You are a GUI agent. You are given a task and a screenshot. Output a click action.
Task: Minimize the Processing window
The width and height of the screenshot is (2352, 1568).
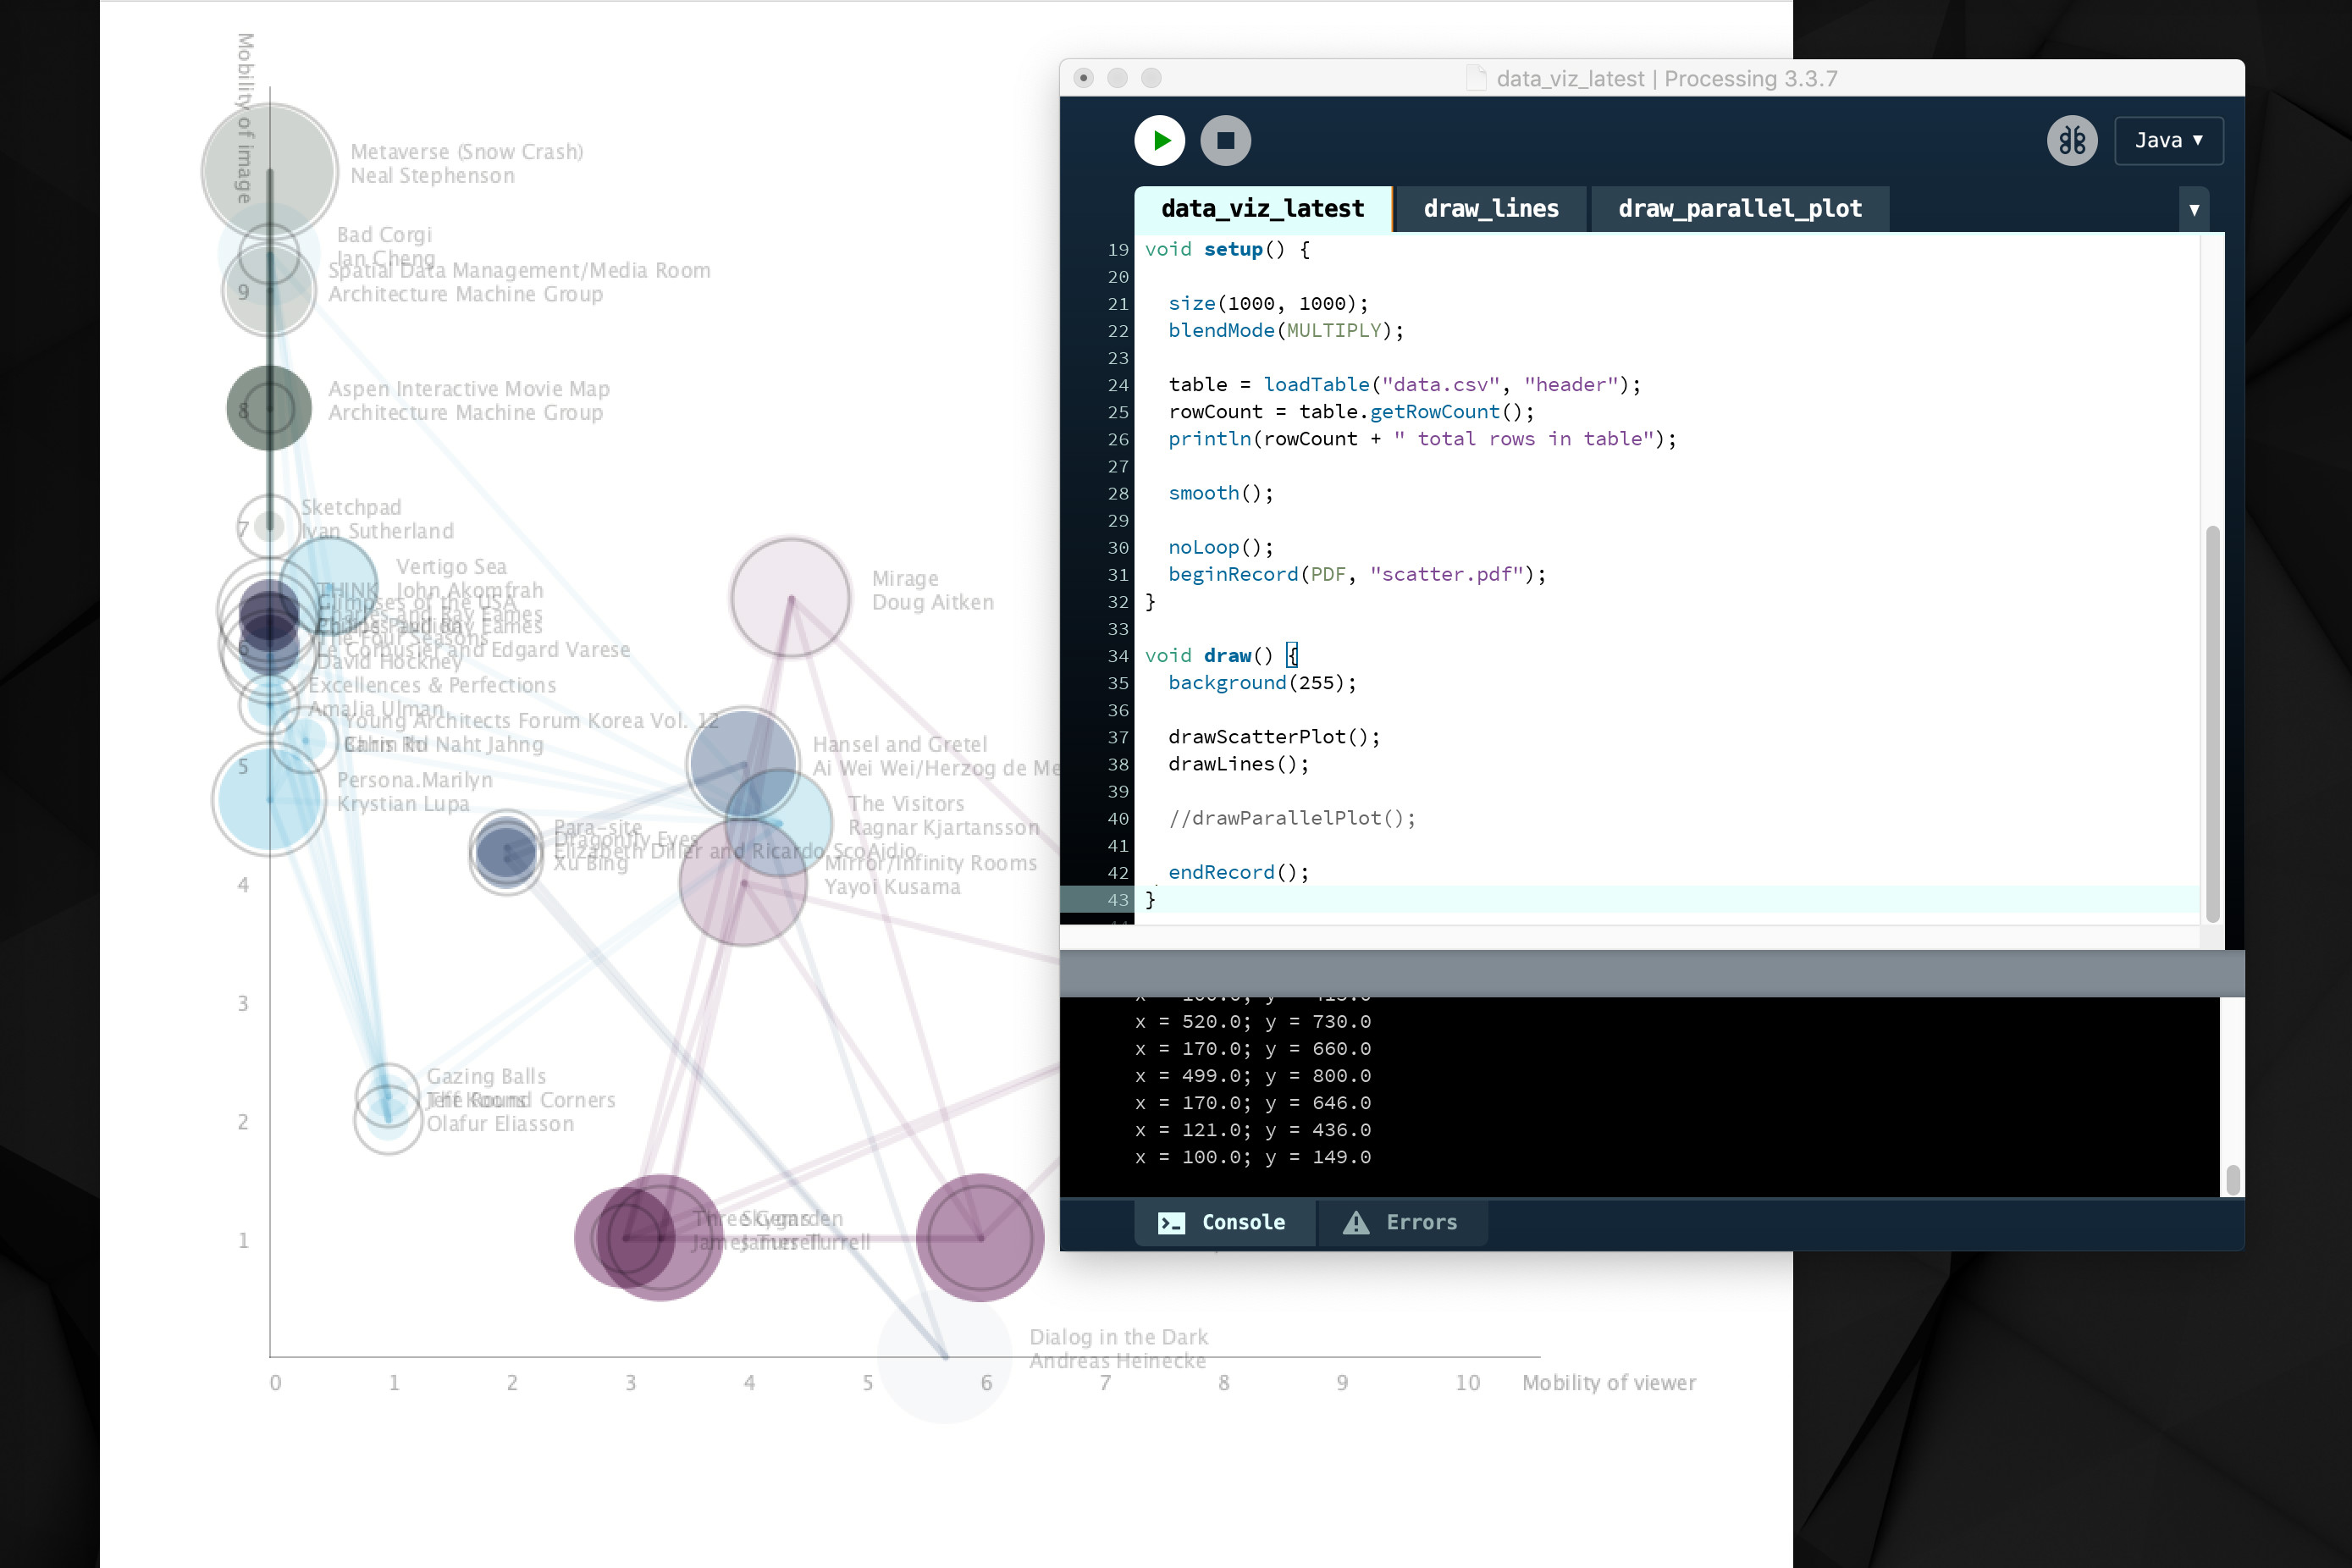click(x=1117, y=78)
